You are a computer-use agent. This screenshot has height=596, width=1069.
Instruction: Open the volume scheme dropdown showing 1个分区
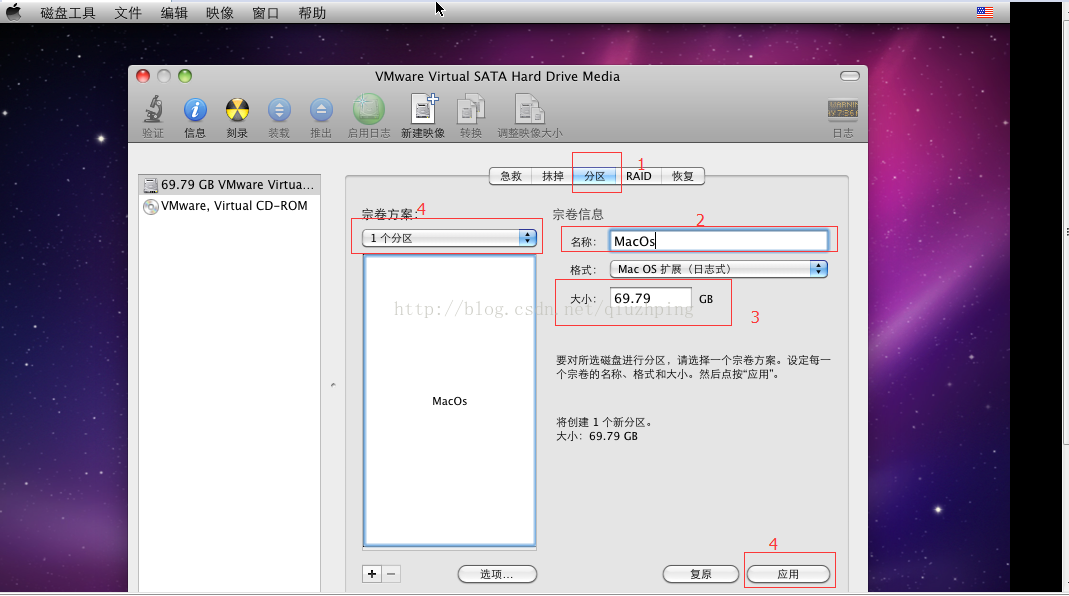[449, 238]
